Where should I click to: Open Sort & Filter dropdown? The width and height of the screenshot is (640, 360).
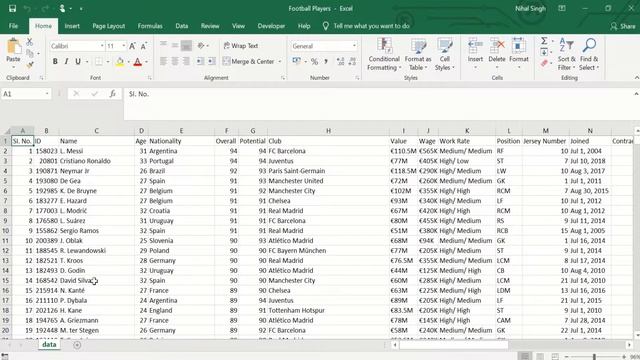(566, 54)
